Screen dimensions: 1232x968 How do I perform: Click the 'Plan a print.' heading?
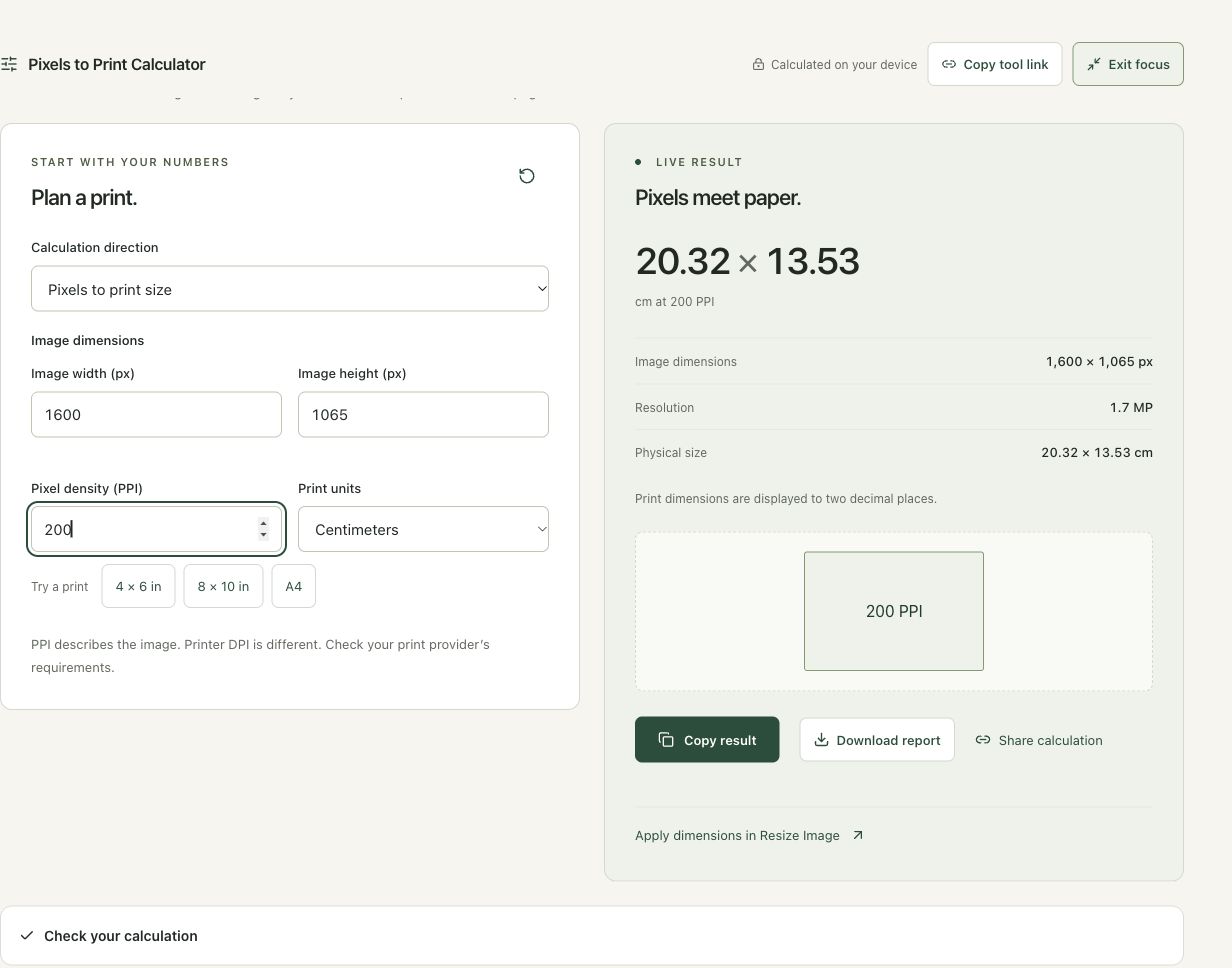[84, 197]
